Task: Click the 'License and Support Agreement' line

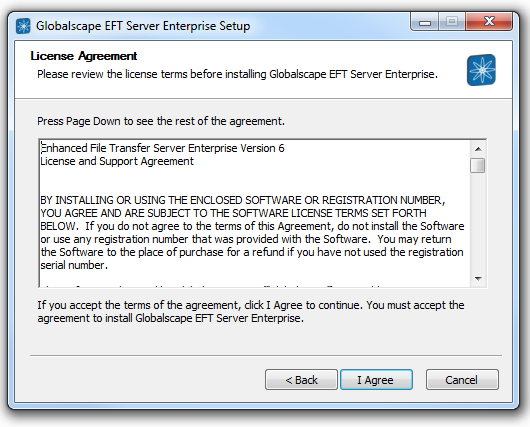Action: (117, 161)
